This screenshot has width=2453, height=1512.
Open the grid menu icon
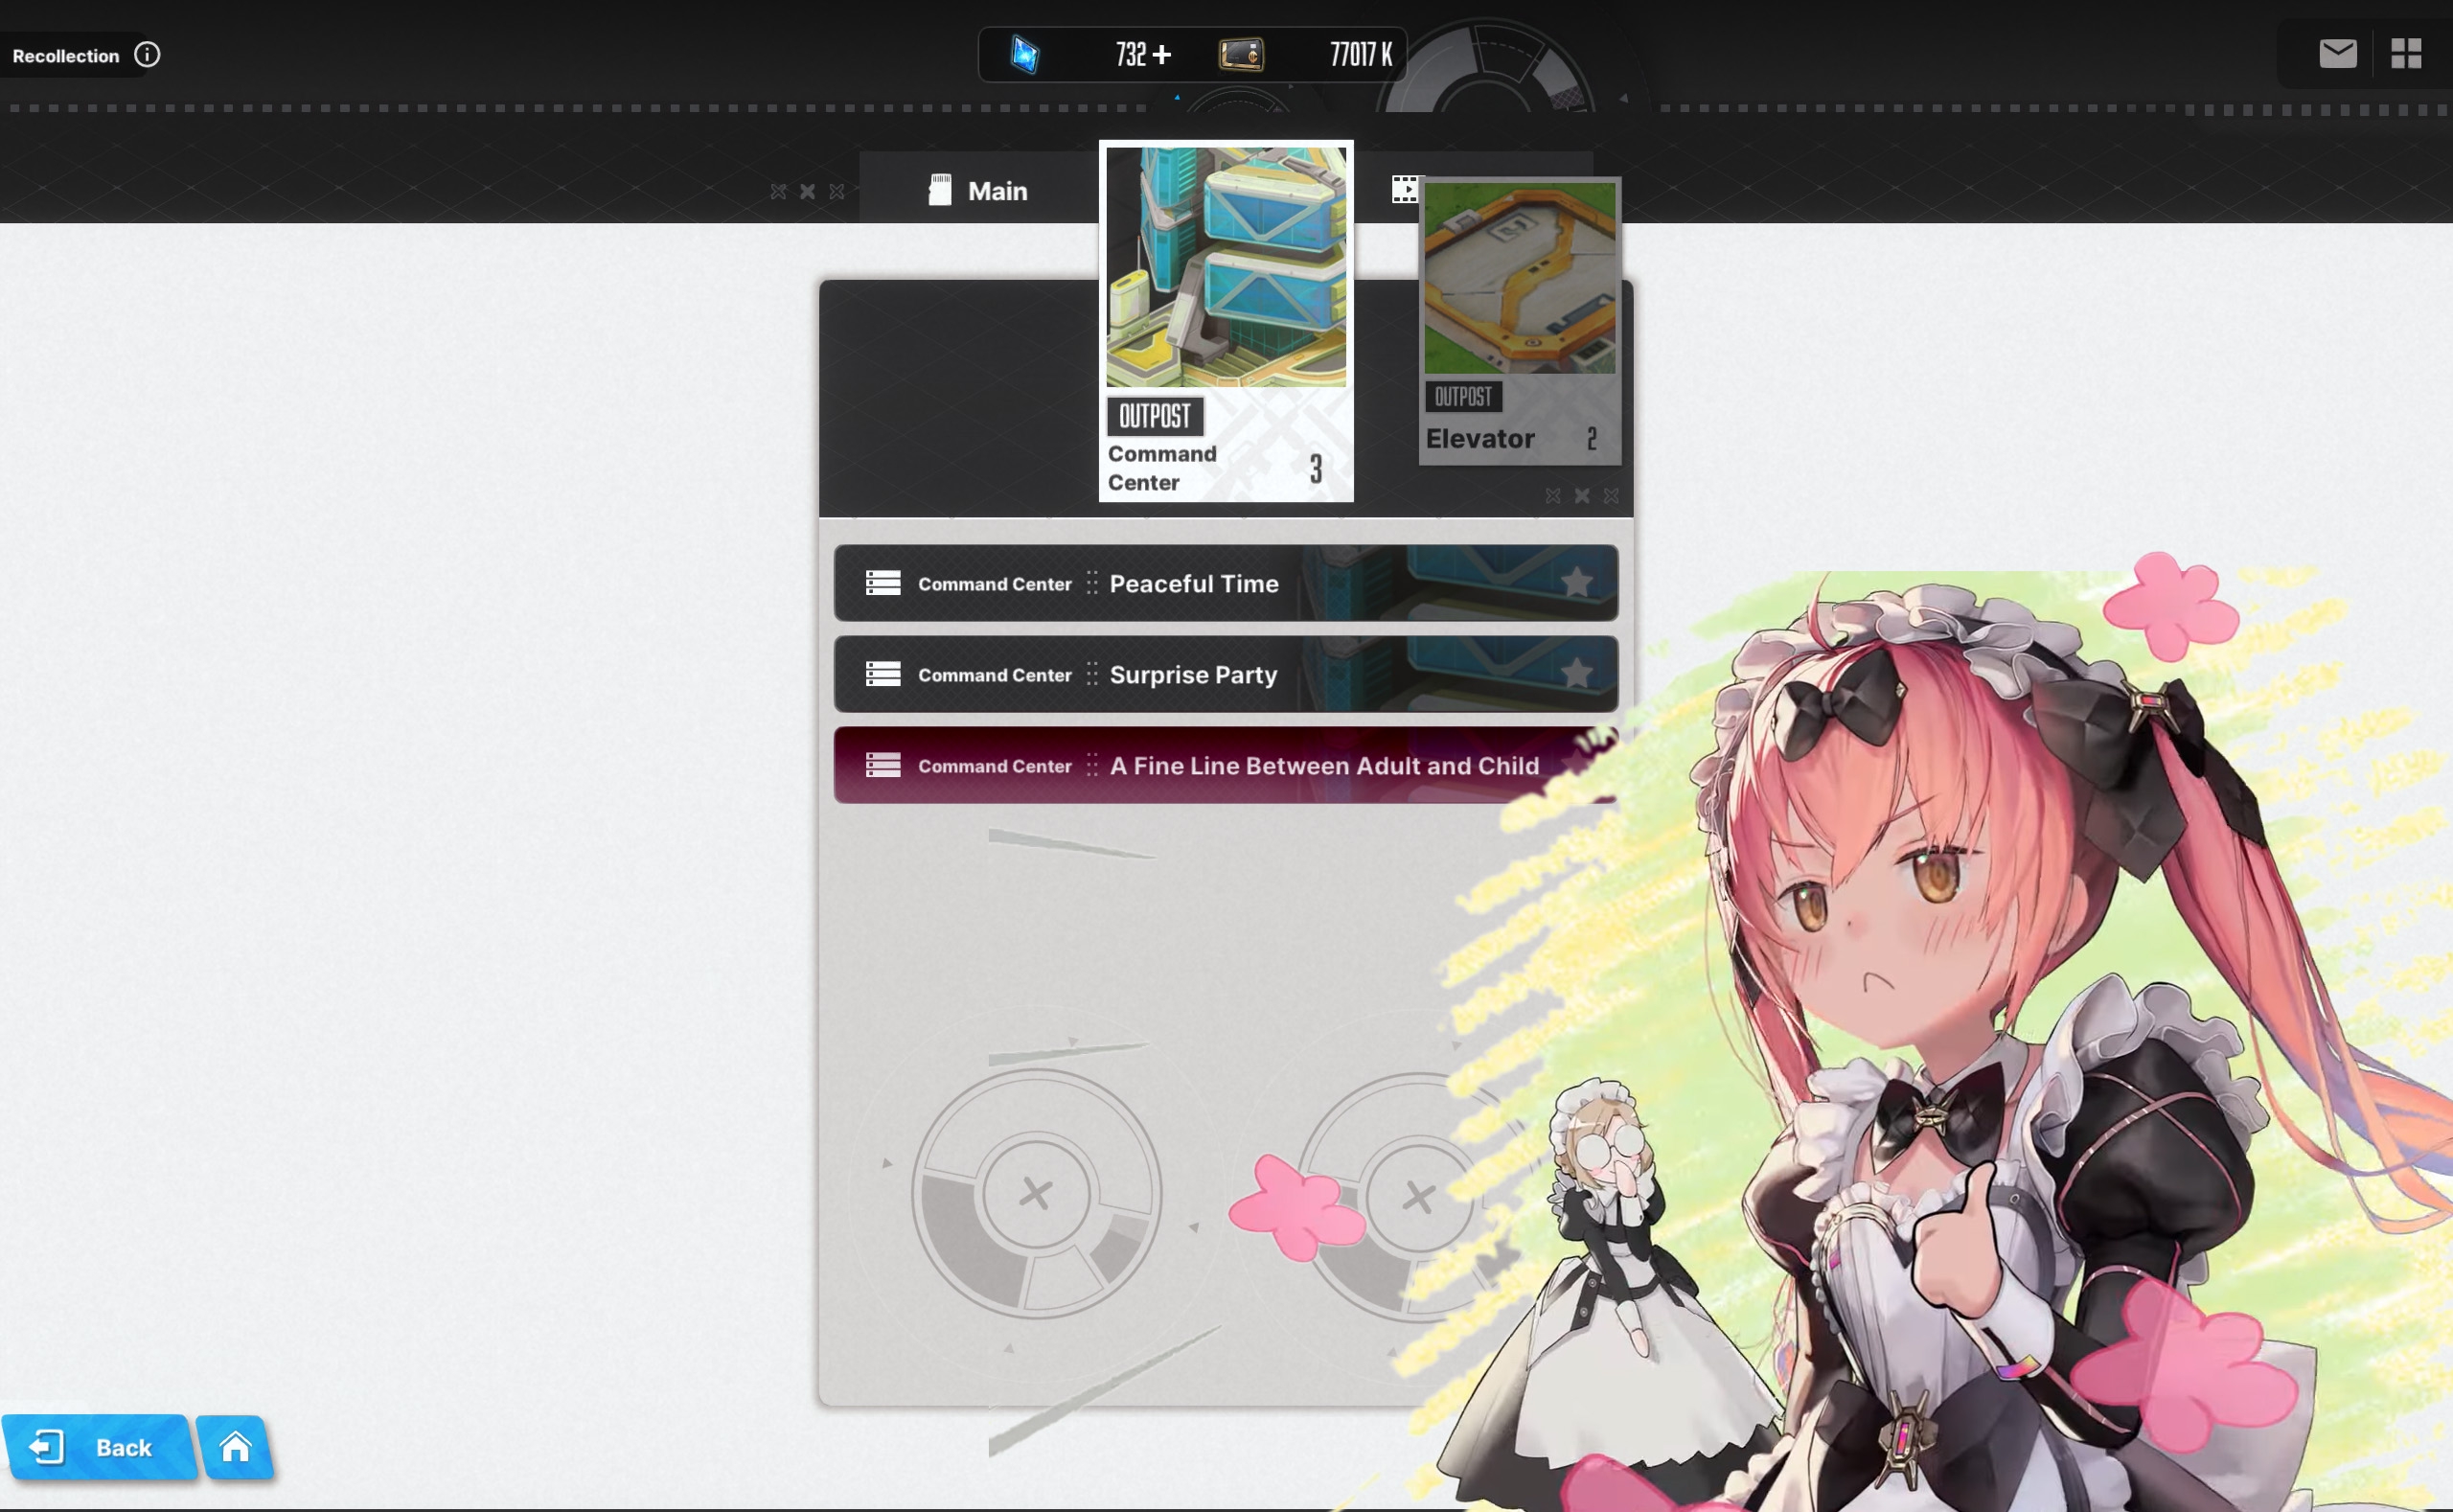tap(2405, 53)
